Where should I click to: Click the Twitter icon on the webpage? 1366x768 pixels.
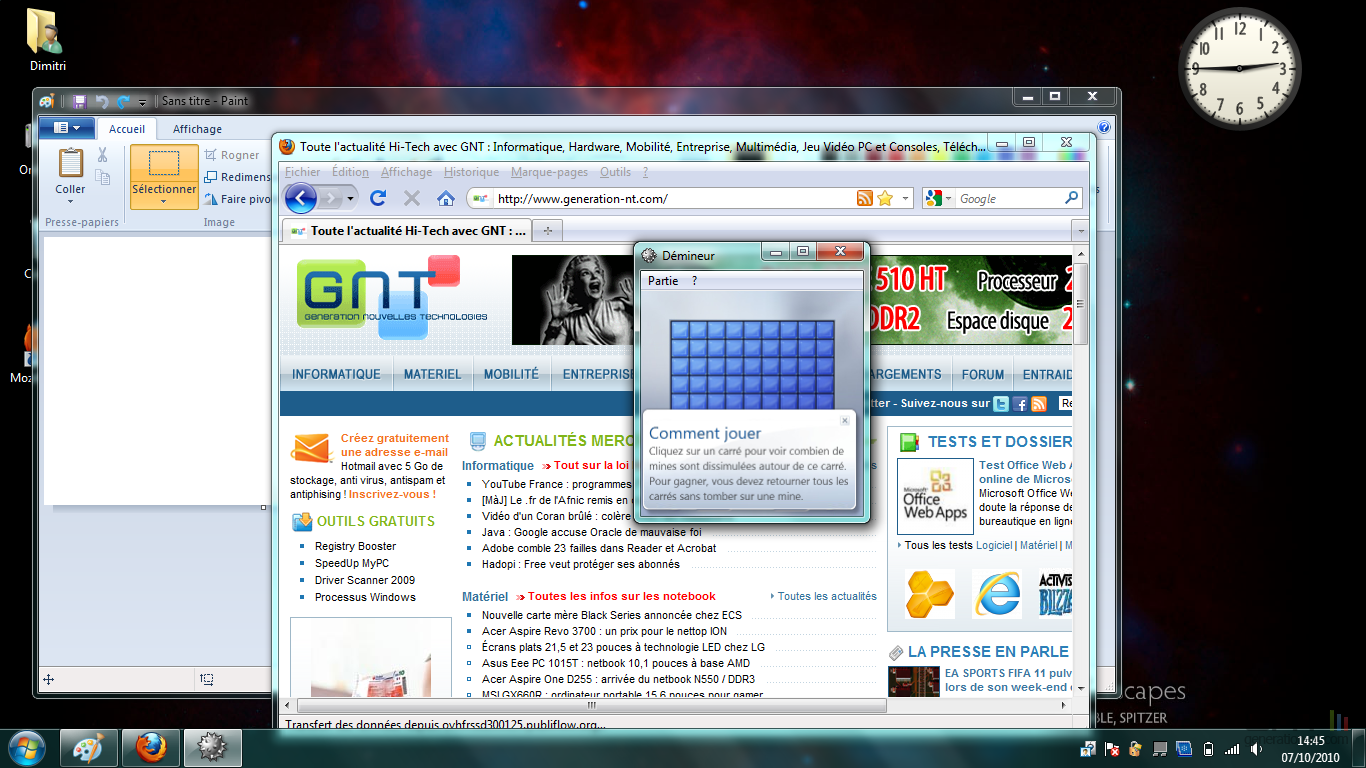coord(1001,404)
